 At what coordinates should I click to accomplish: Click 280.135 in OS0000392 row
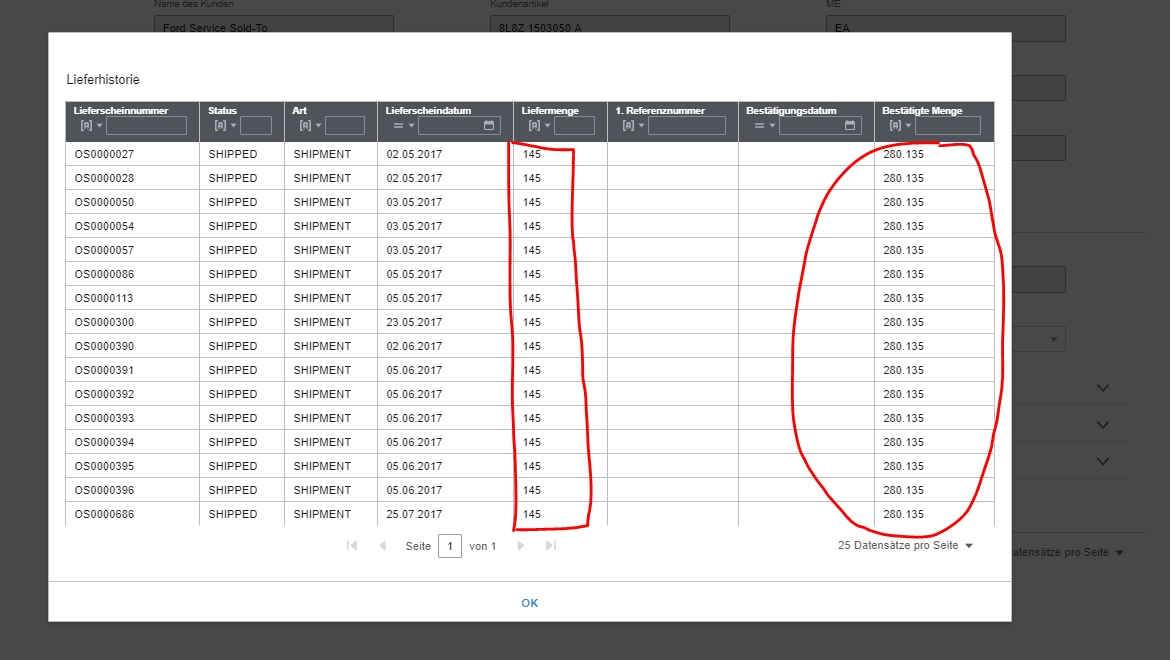[904, 394]
